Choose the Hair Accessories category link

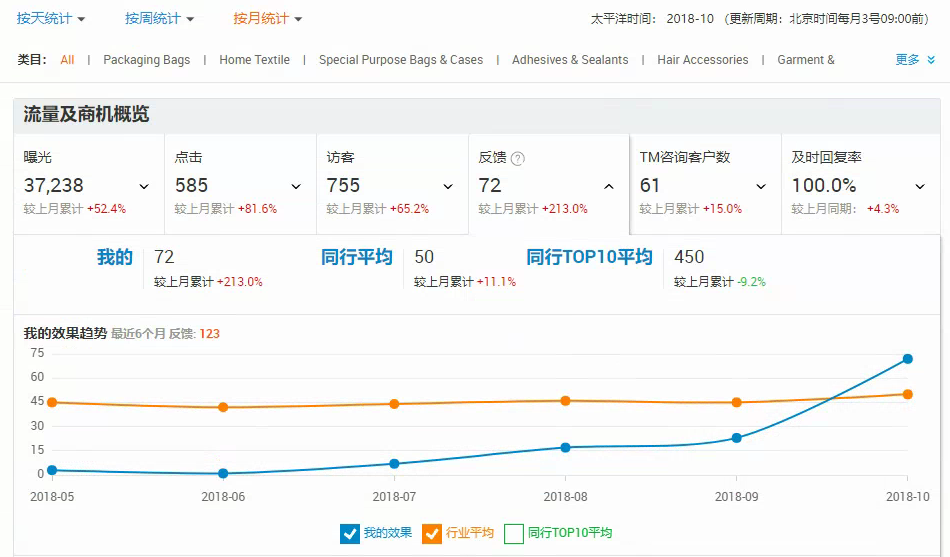(702, 60)
